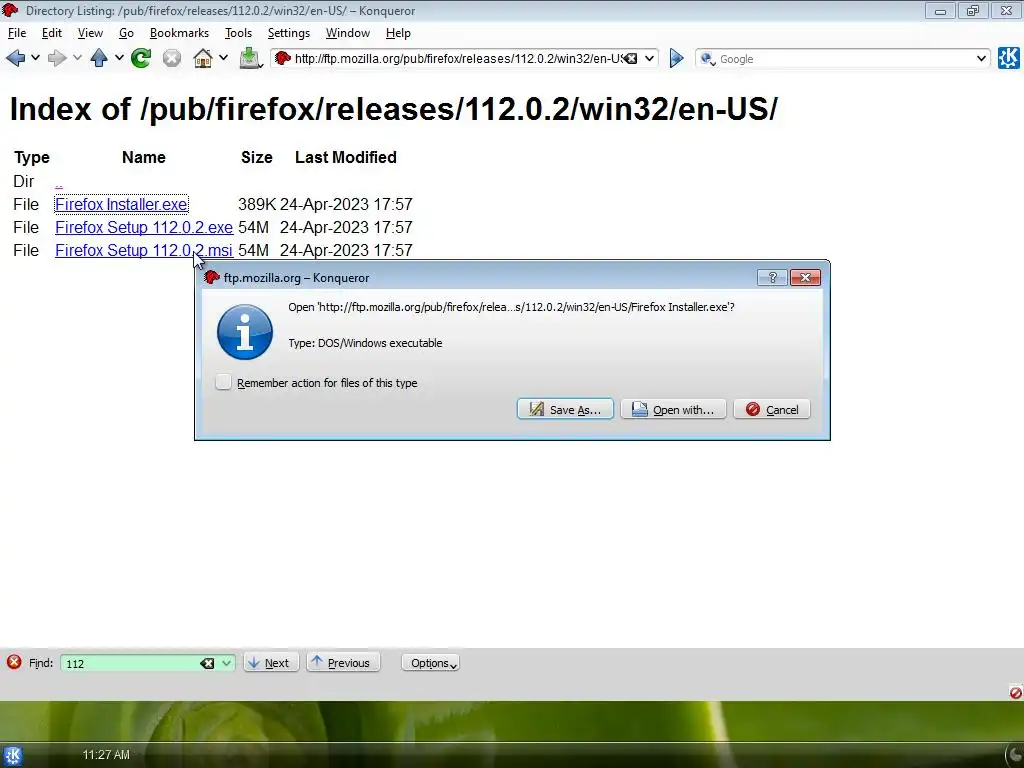
Task: Go back with the Back arrow icon
Action: pos(15,58)
